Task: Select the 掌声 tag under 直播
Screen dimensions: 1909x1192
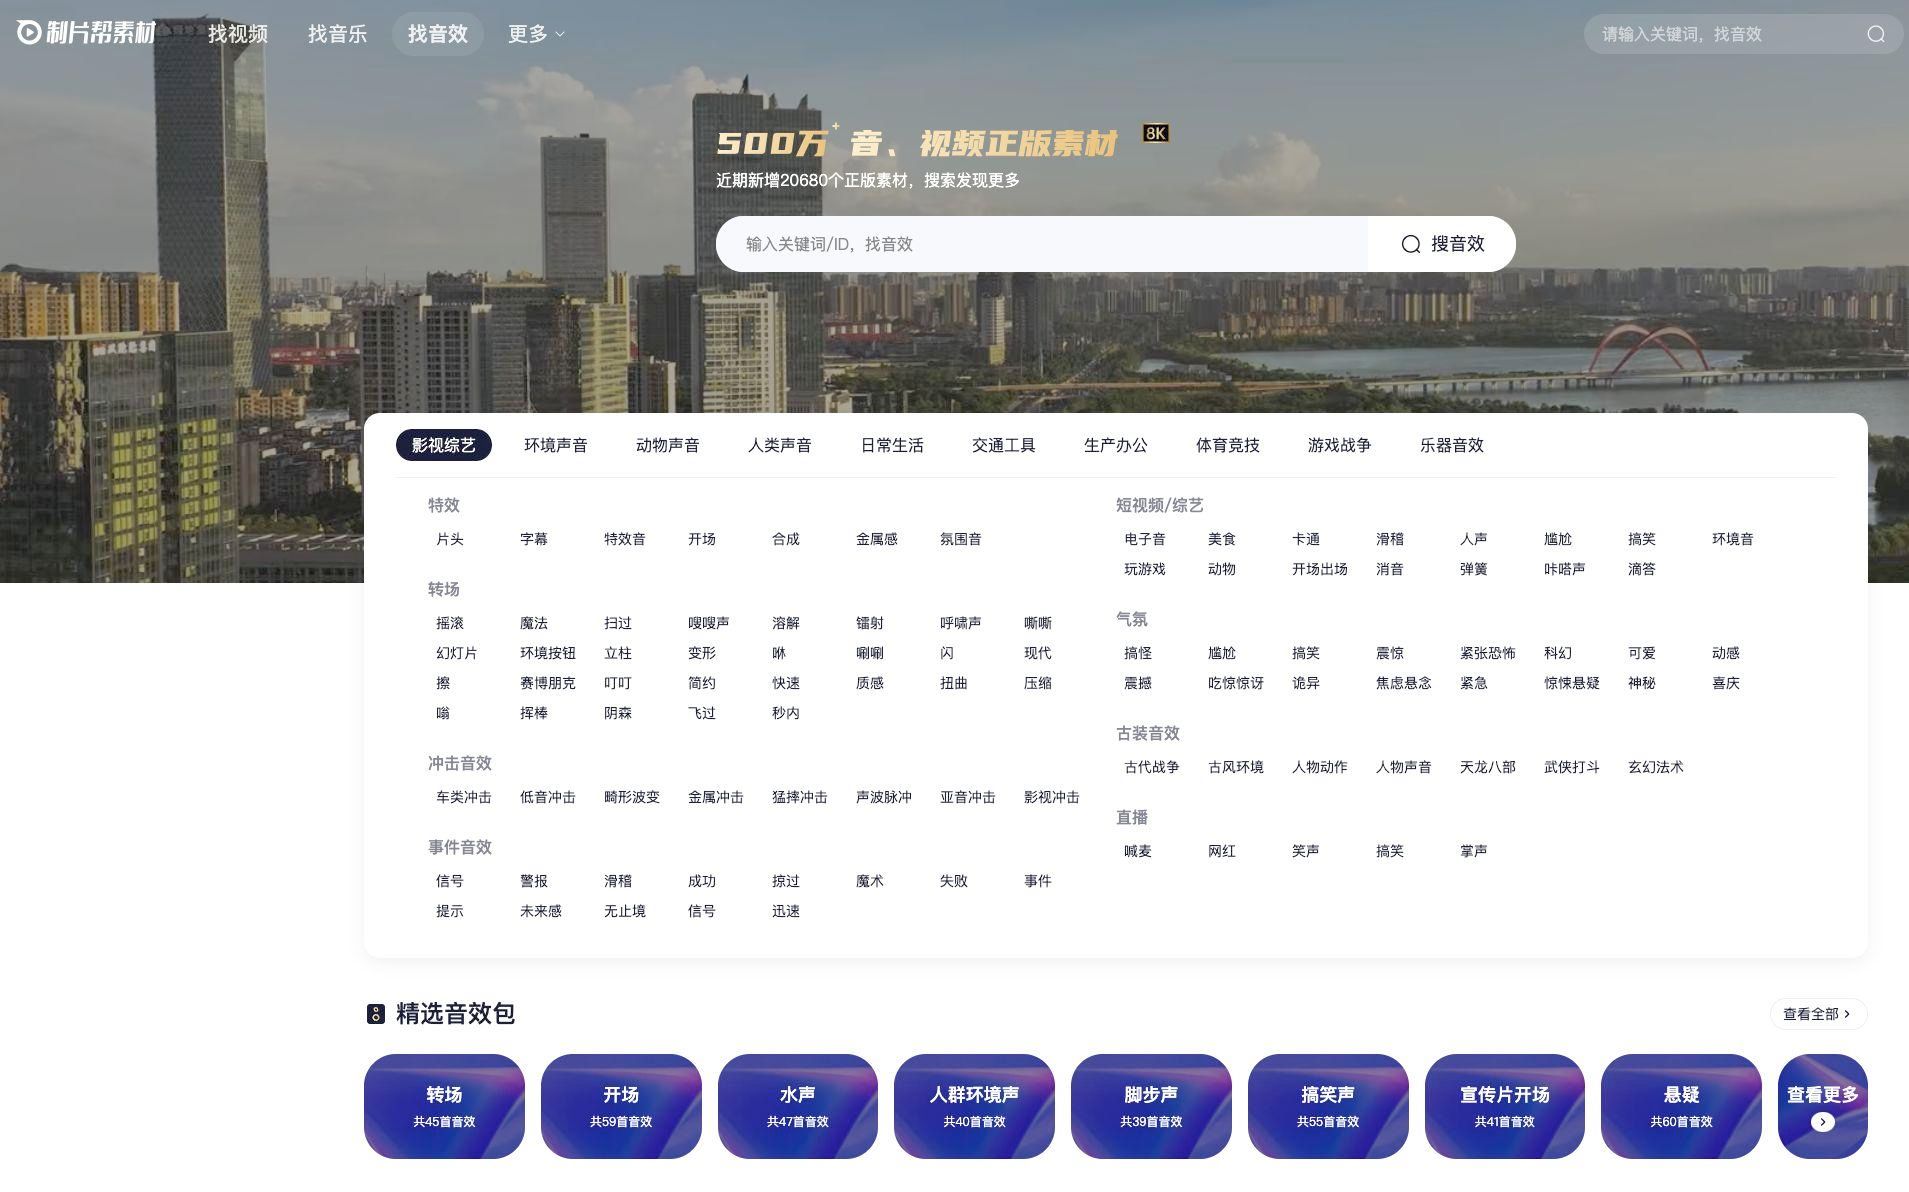Action: pyautogui.click(x=1474, y=851)
